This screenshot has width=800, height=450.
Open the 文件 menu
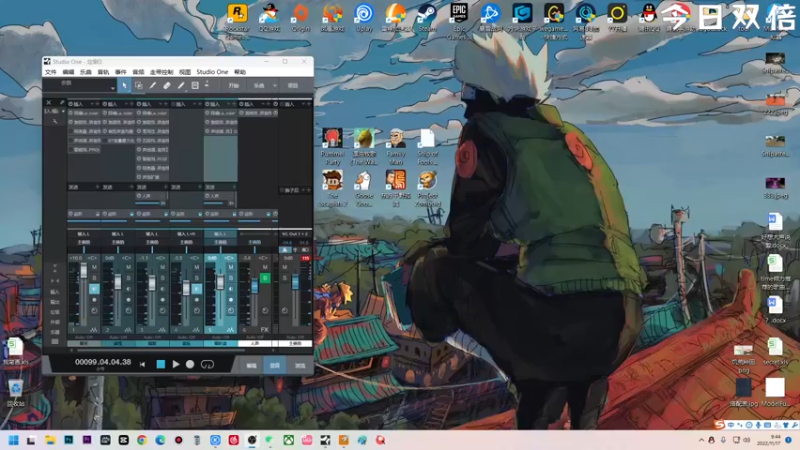coord(51,72)
